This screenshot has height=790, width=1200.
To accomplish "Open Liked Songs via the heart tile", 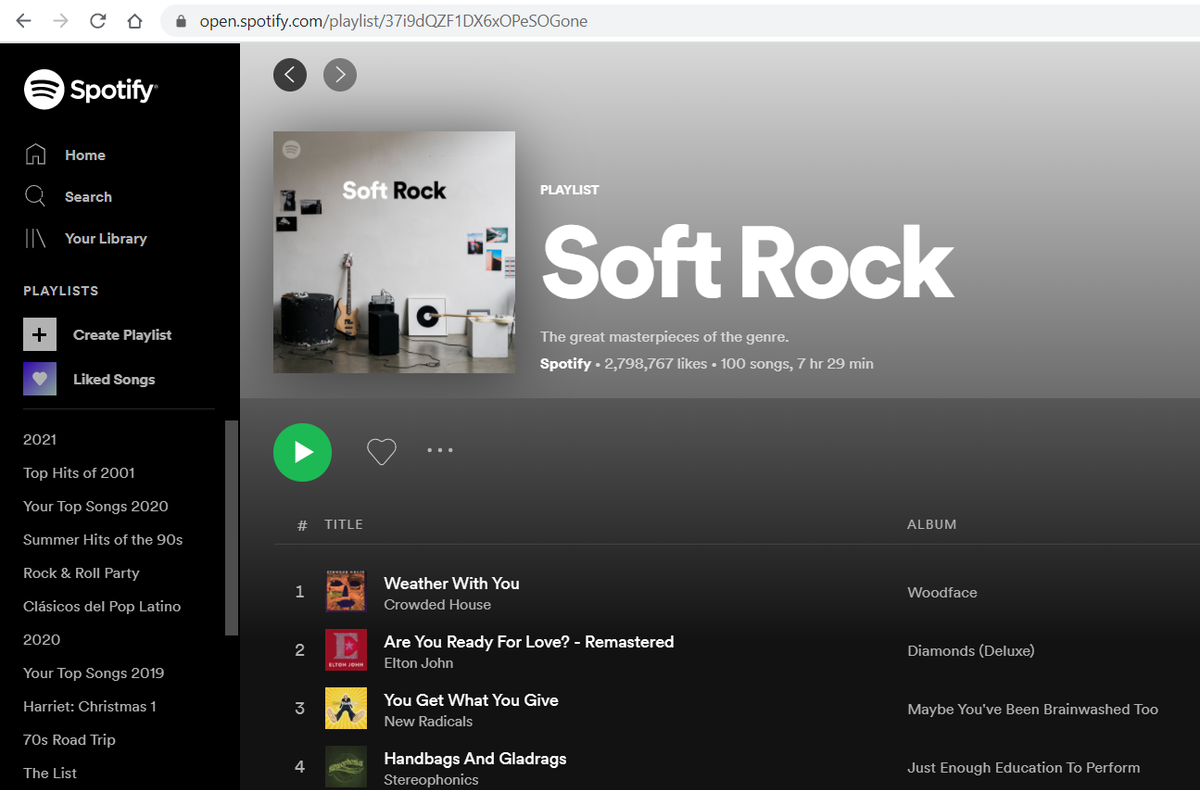I will pos(40,379).
